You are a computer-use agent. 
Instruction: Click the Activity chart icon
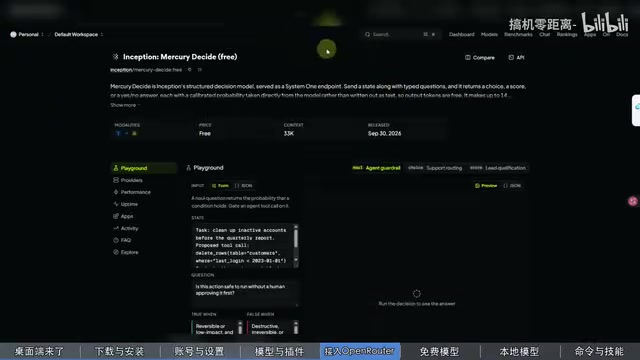click(x=116, y=228)
